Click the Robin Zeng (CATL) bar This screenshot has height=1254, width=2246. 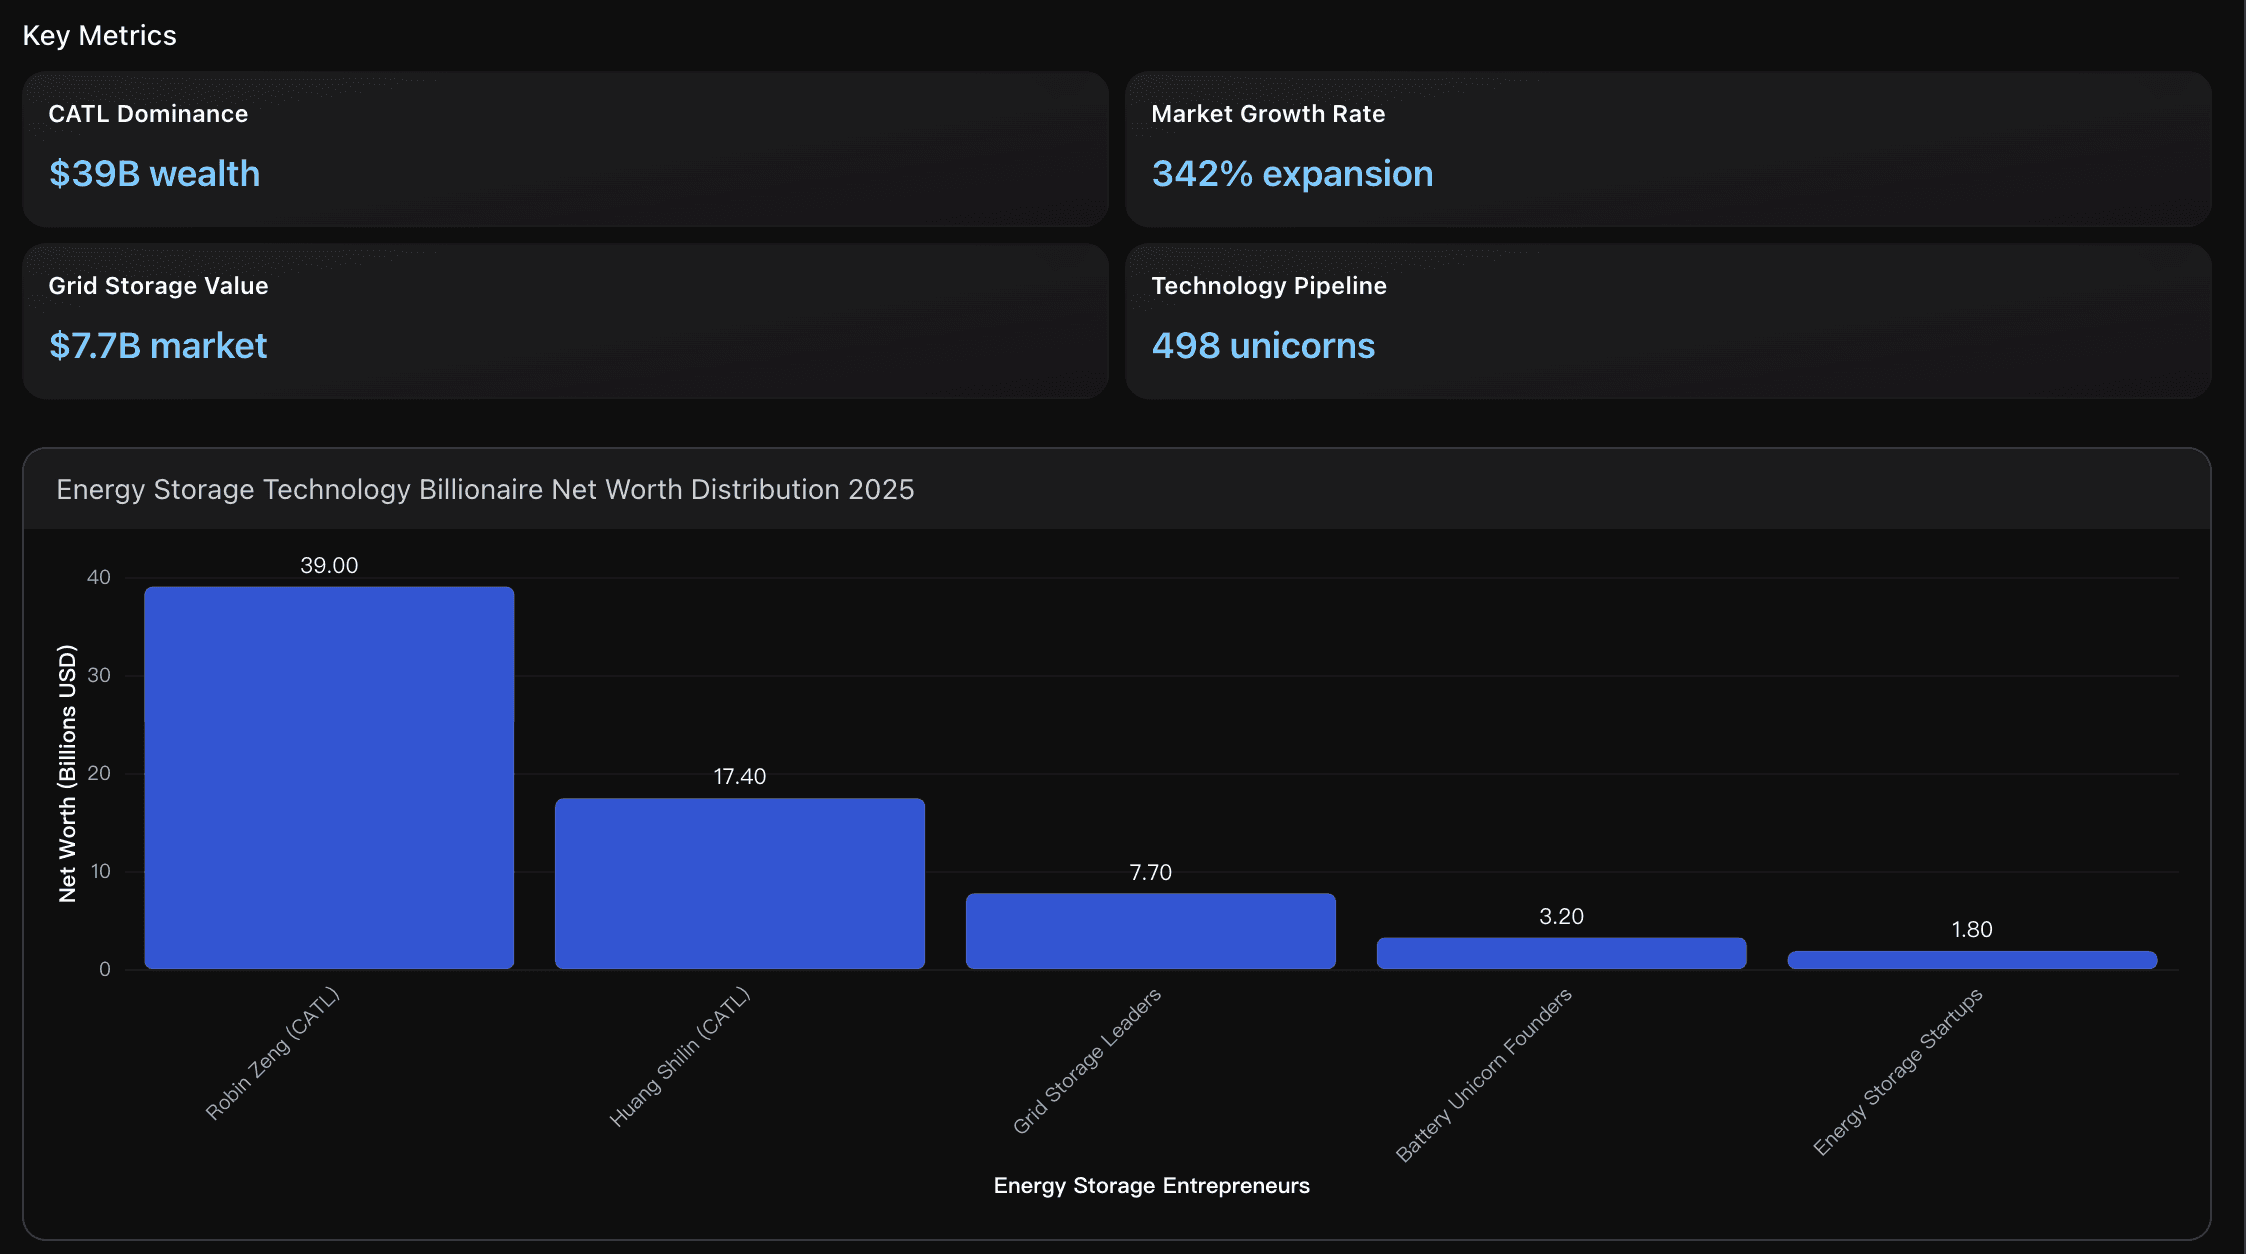coord(329,777)
